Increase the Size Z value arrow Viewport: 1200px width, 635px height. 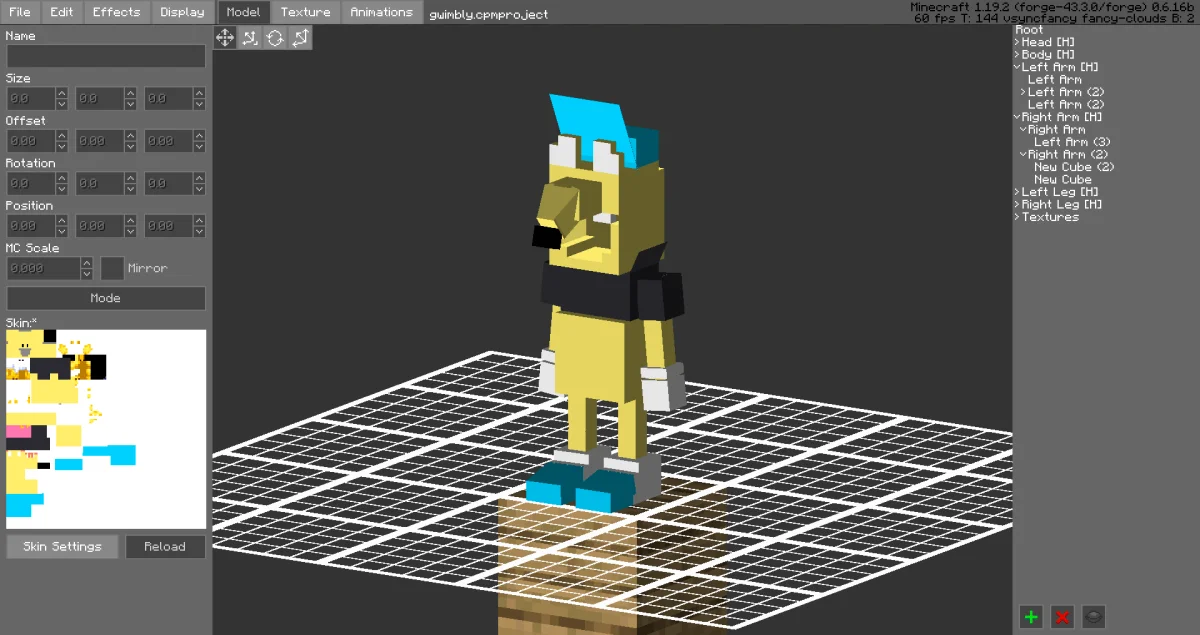pos(200,93)
